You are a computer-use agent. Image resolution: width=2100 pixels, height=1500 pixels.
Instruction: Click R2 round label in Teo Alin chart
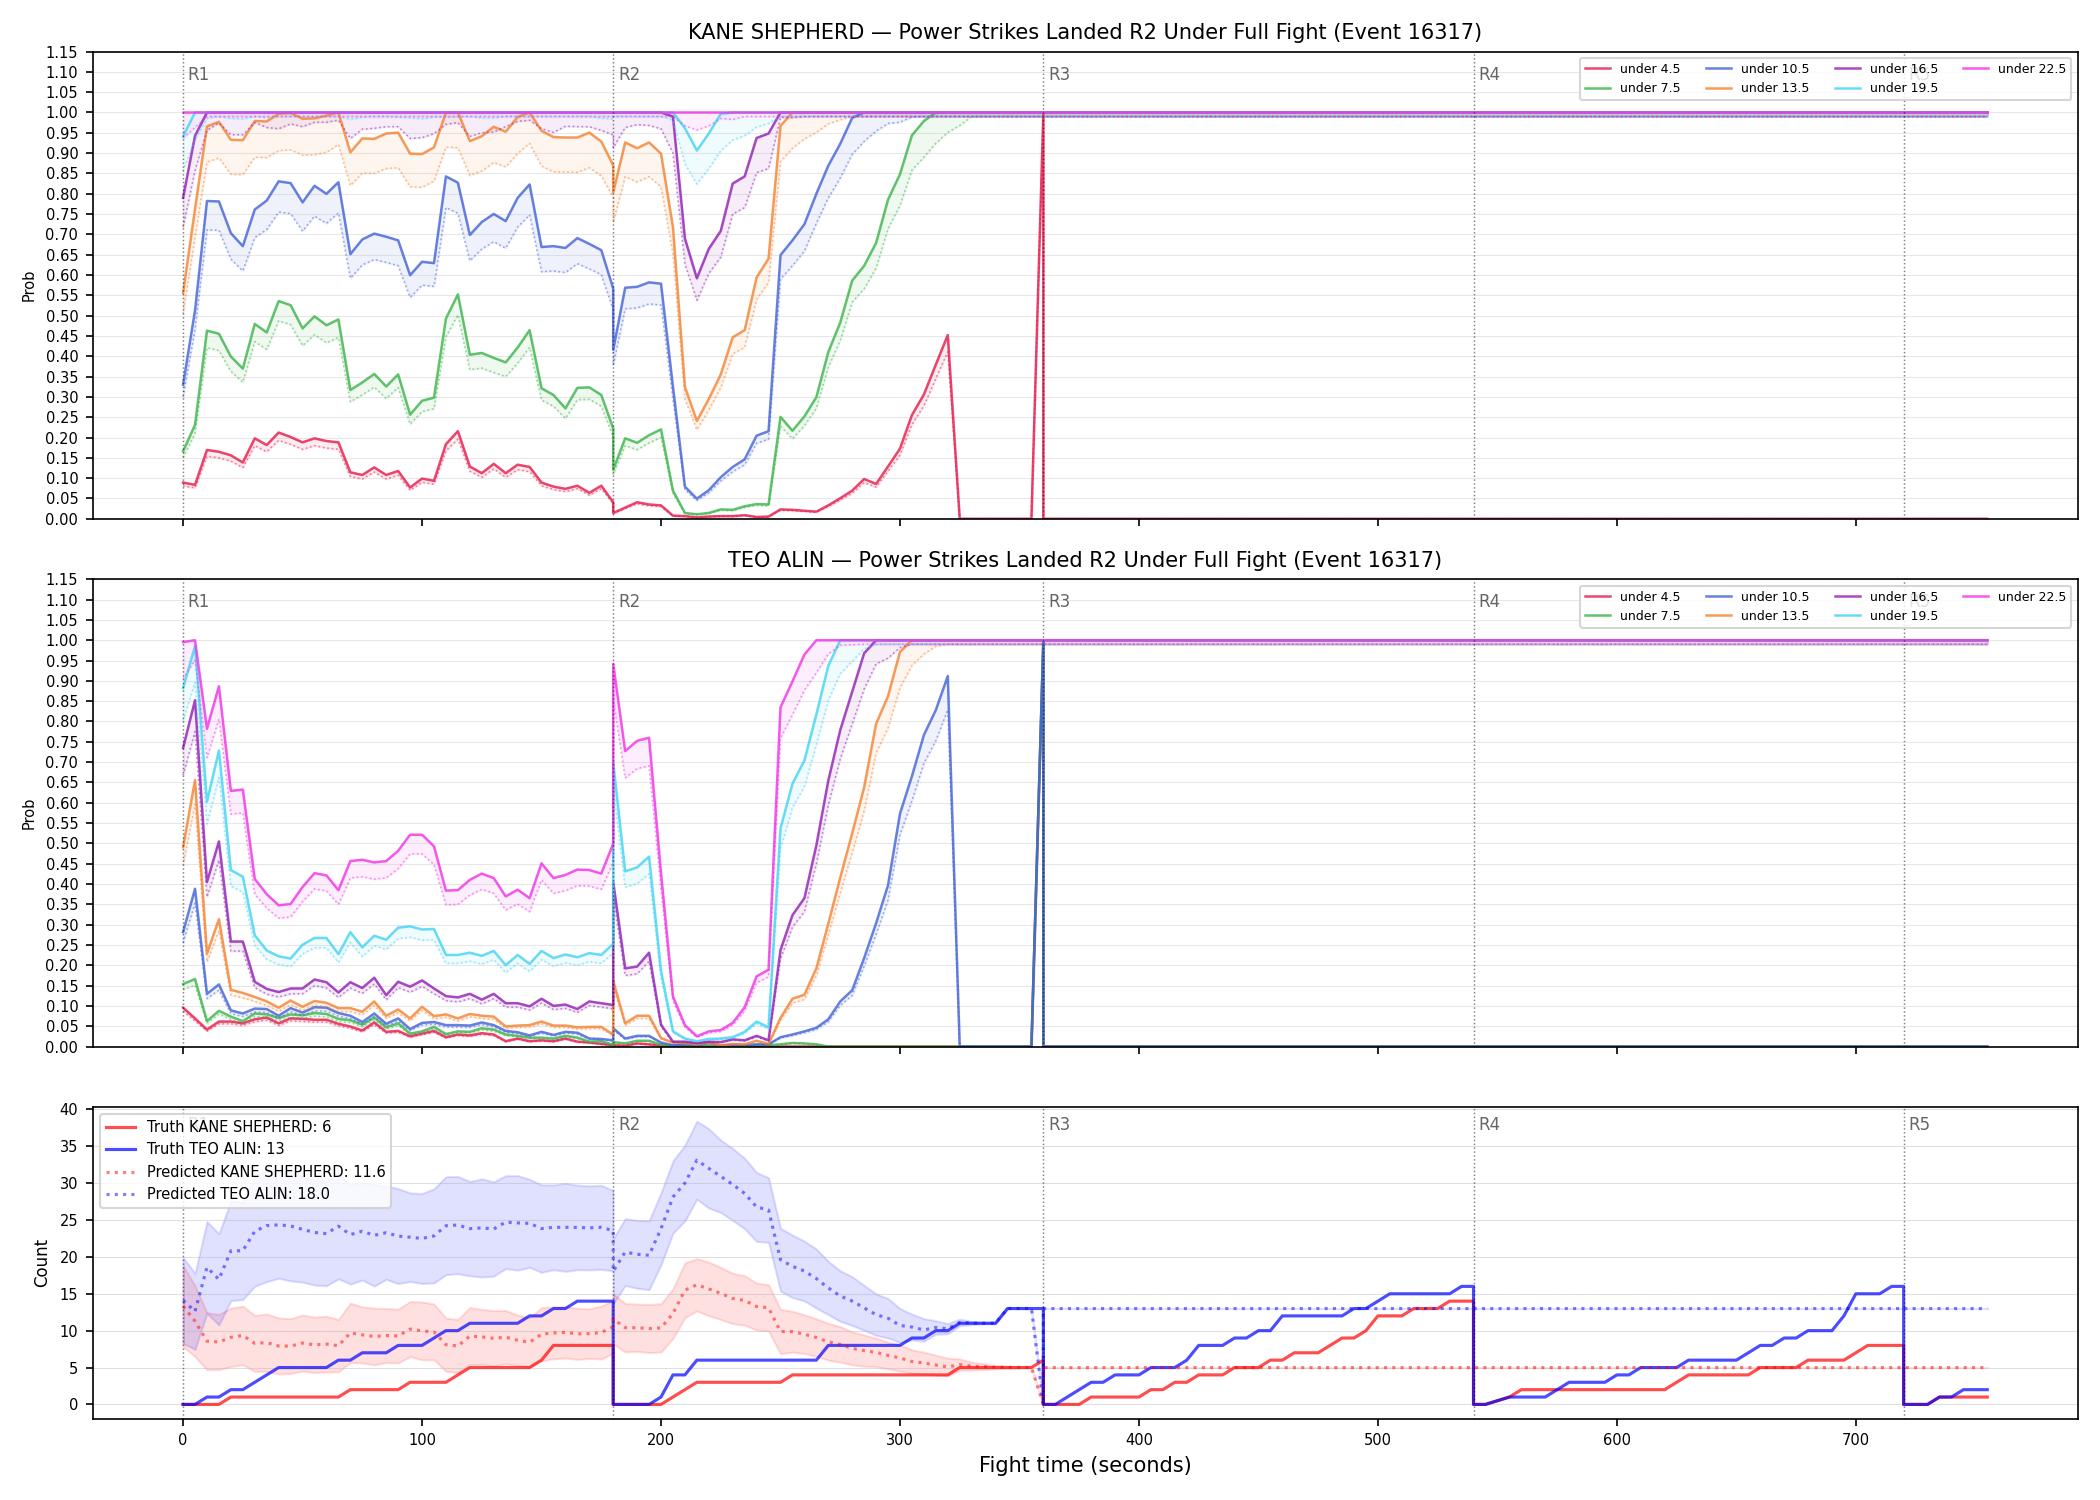tap(629, 601)
